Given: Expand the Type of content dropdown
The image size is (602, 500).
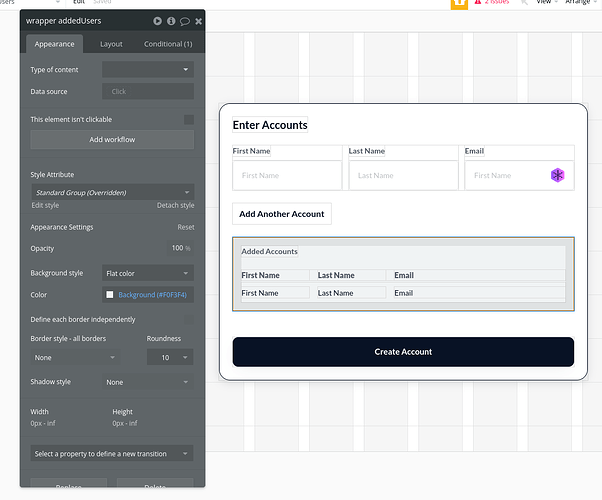Looking at the screenshot, I should (x=148, y=70).
